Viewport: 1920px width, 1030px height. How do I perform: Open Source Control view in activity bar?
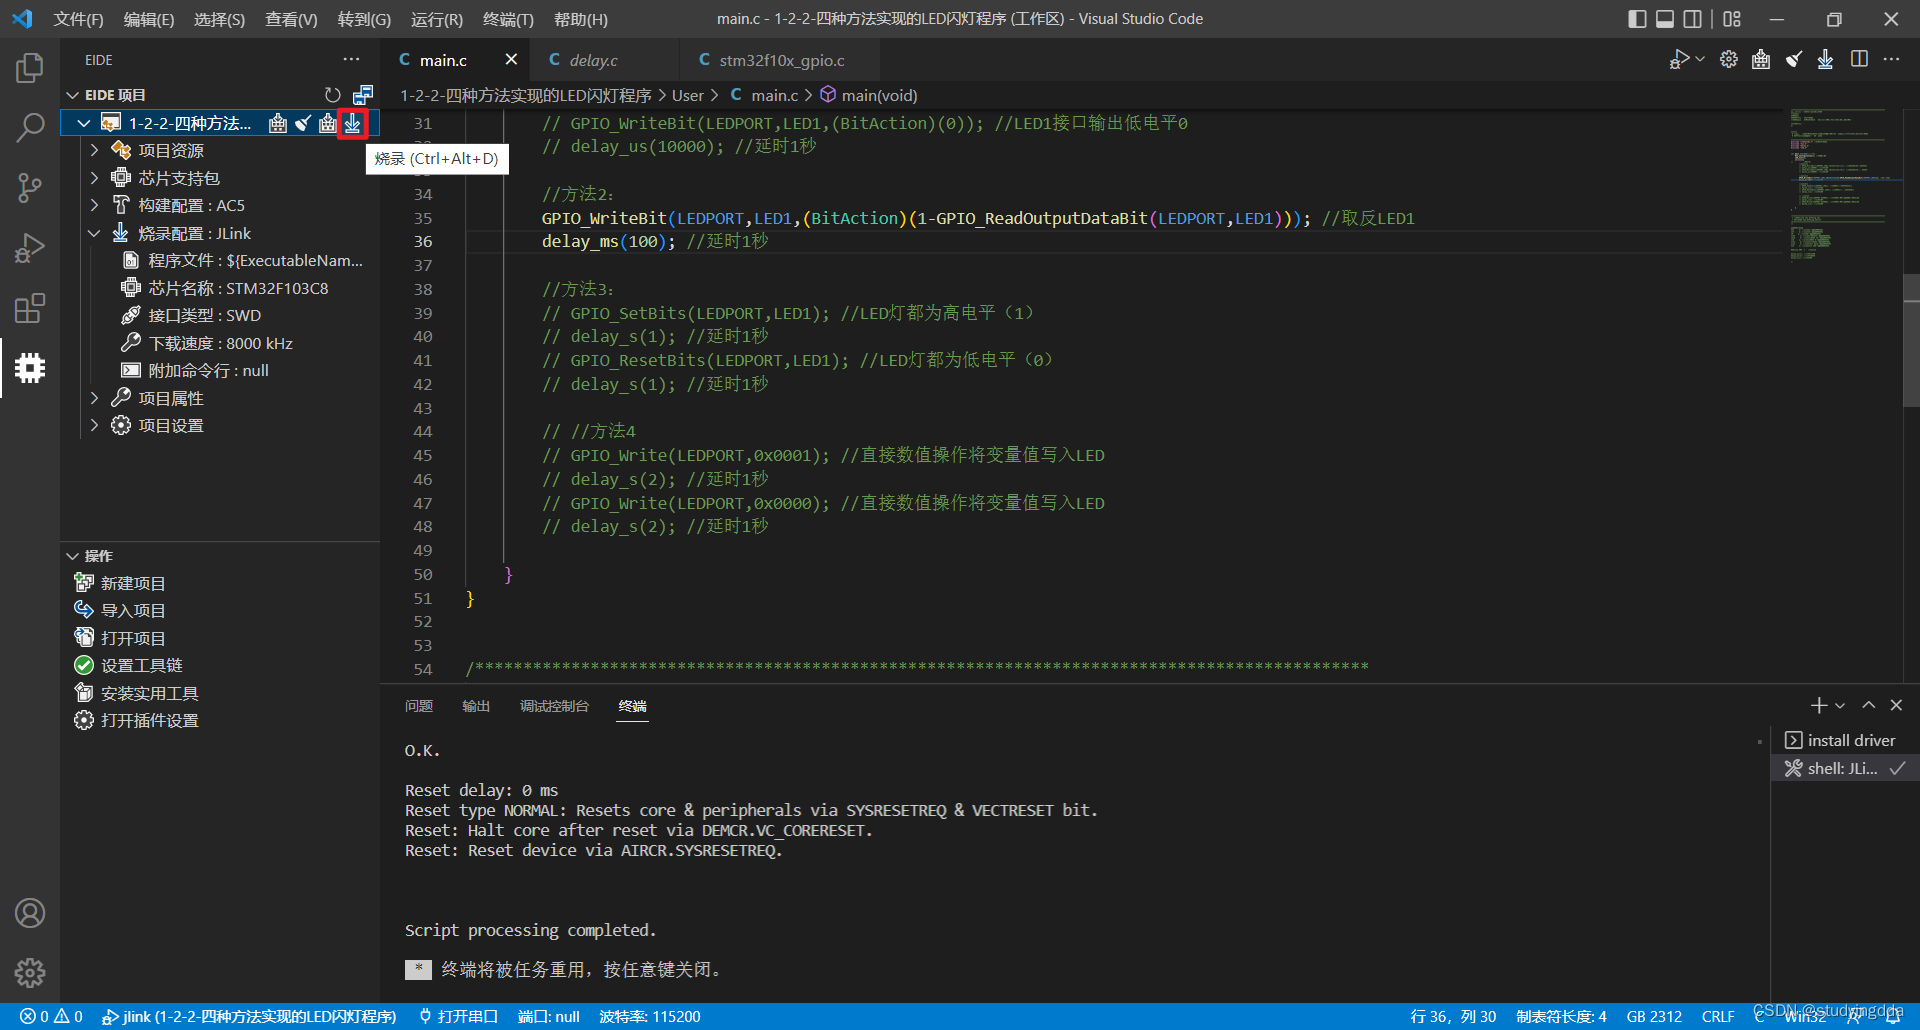30,187
